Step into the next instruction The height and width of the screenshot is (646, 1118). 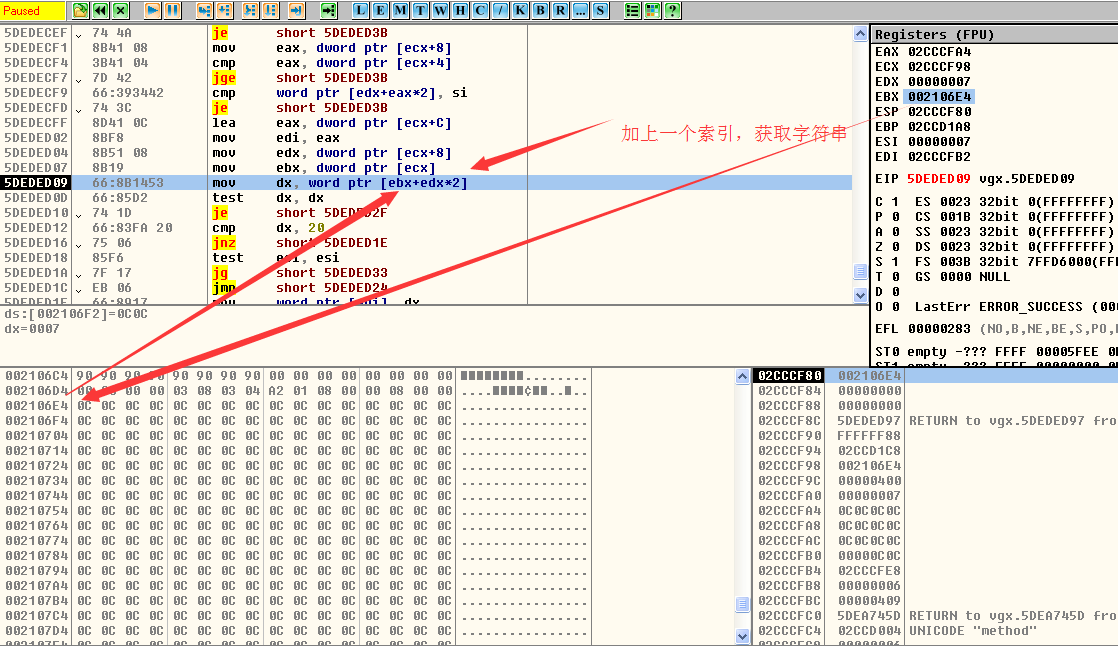[204, 10]
